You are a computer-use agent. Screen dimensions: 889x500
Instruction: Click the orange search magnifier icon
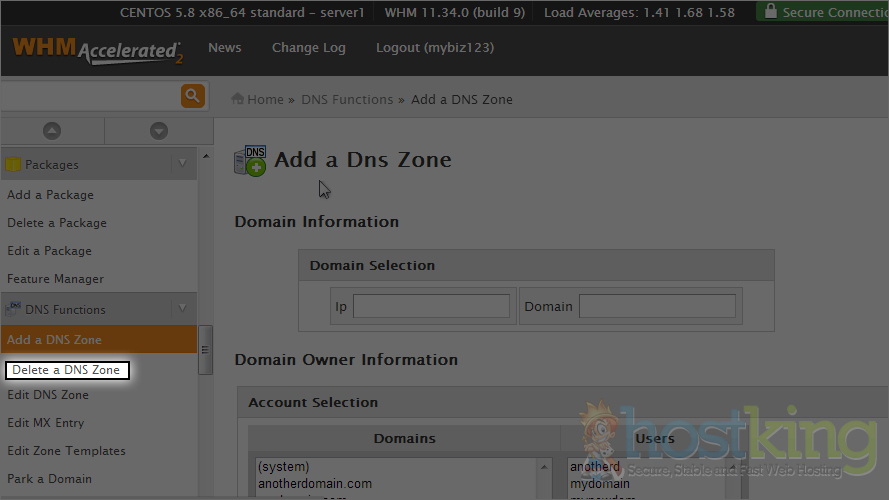point(192,96)
